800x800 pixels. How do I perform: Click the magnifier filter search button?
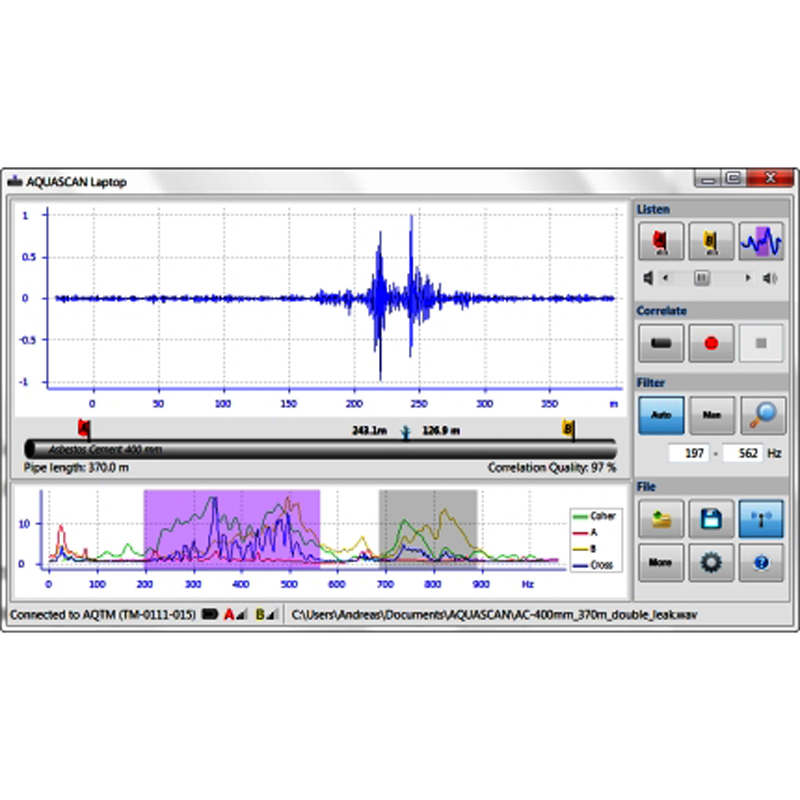(x=762, y=415)
